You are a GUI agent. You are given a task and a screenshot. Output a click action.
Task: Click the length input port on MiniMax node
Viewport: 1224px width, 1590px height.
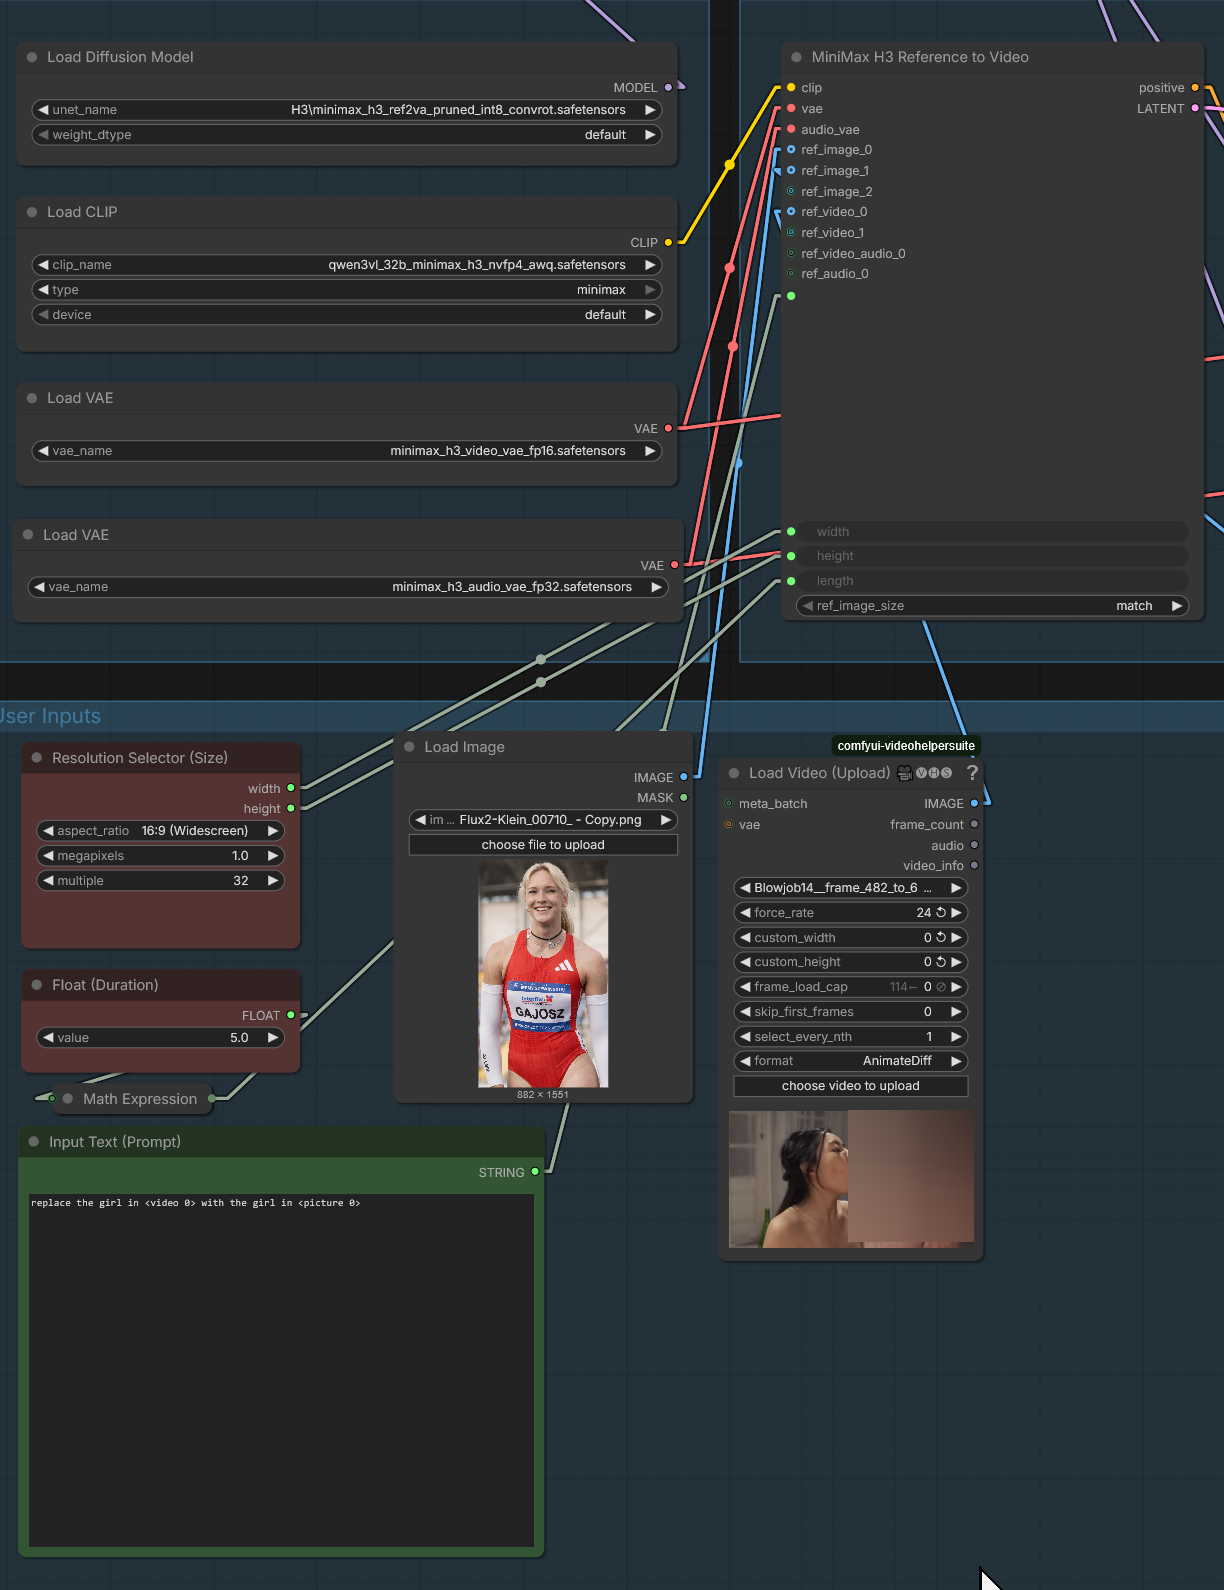tap(791, 581)
